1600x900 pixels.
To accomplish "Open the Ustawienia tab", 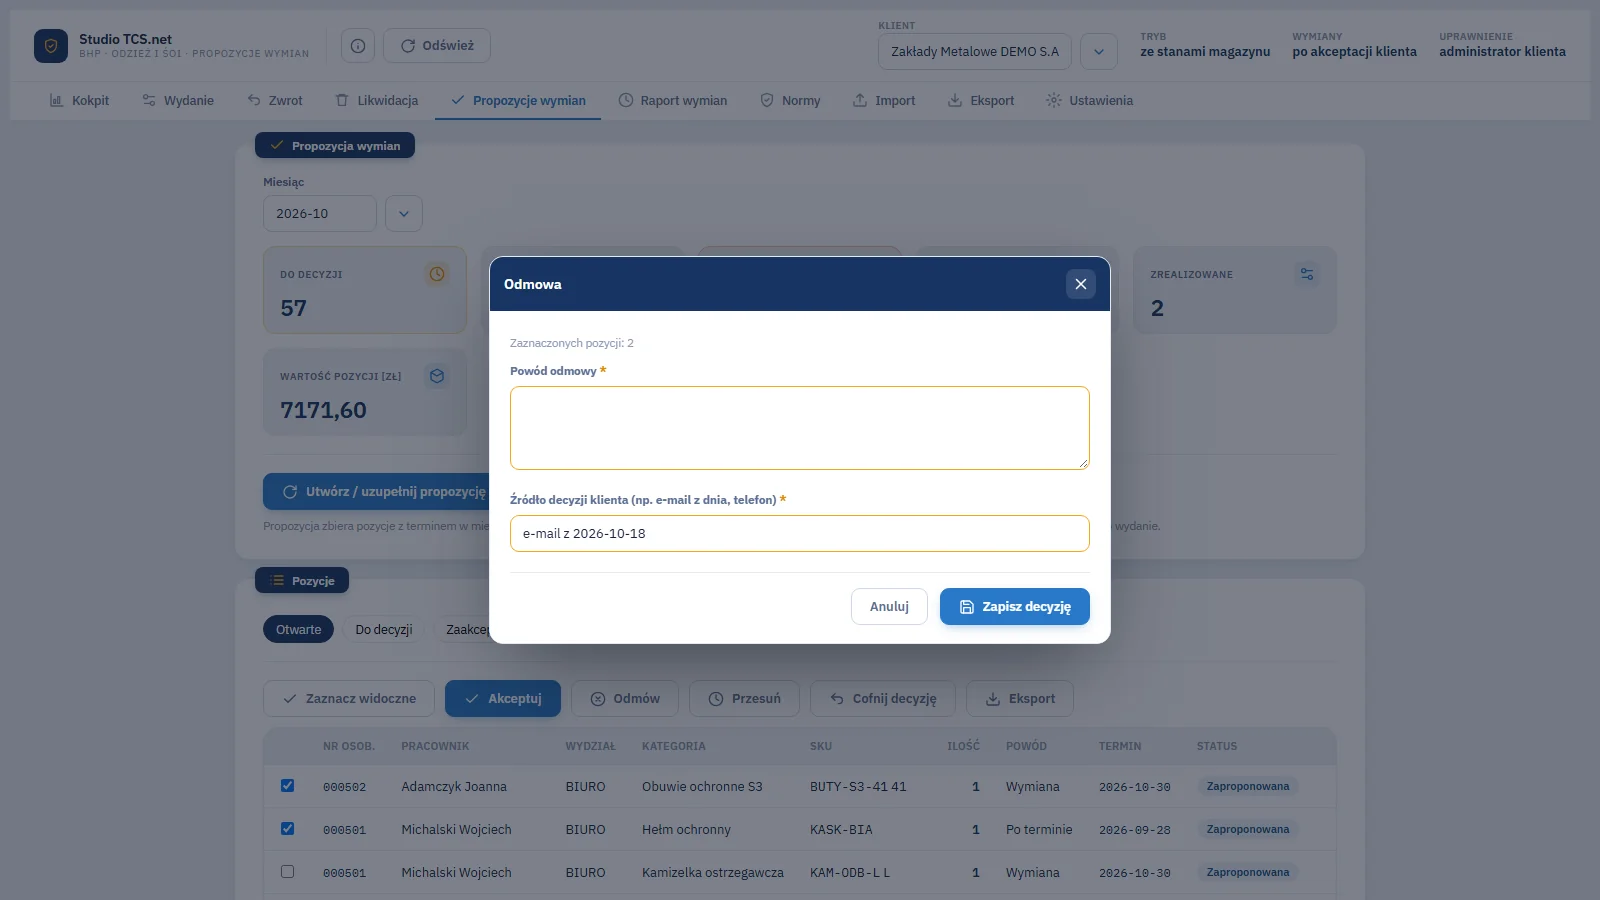I will click(1090, 101).
